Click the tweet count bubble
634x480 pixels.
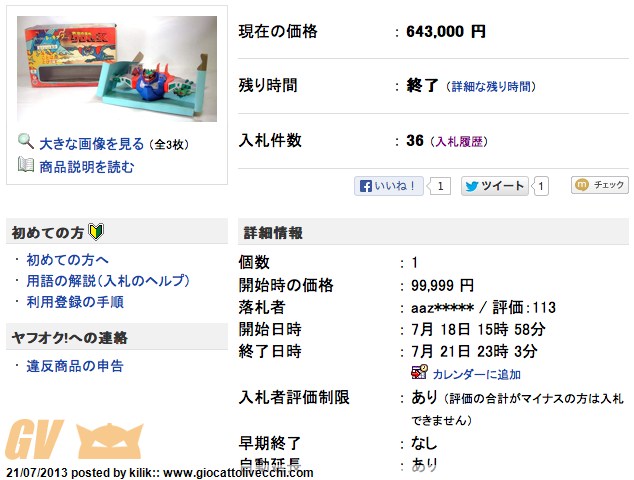(541, 186)
